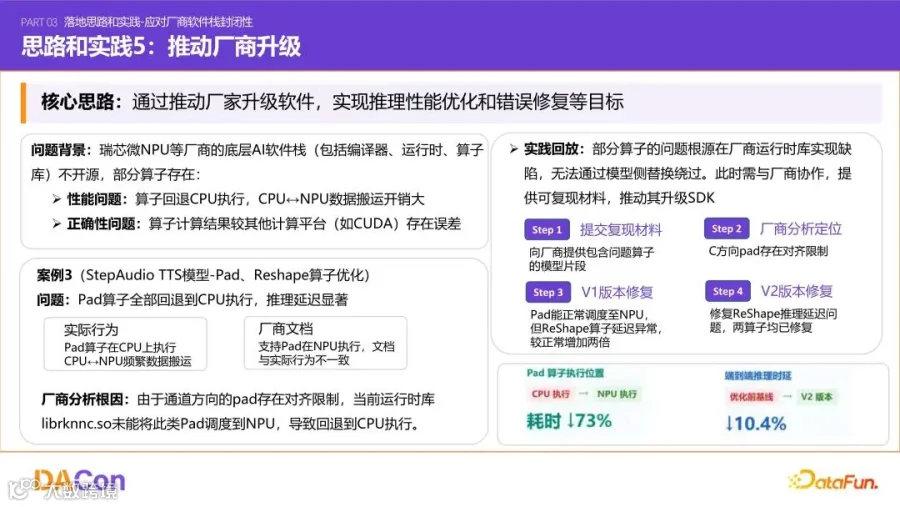Click the text C方向pad存在对齐限制
The image size is (900, 507).
(768, 251)
